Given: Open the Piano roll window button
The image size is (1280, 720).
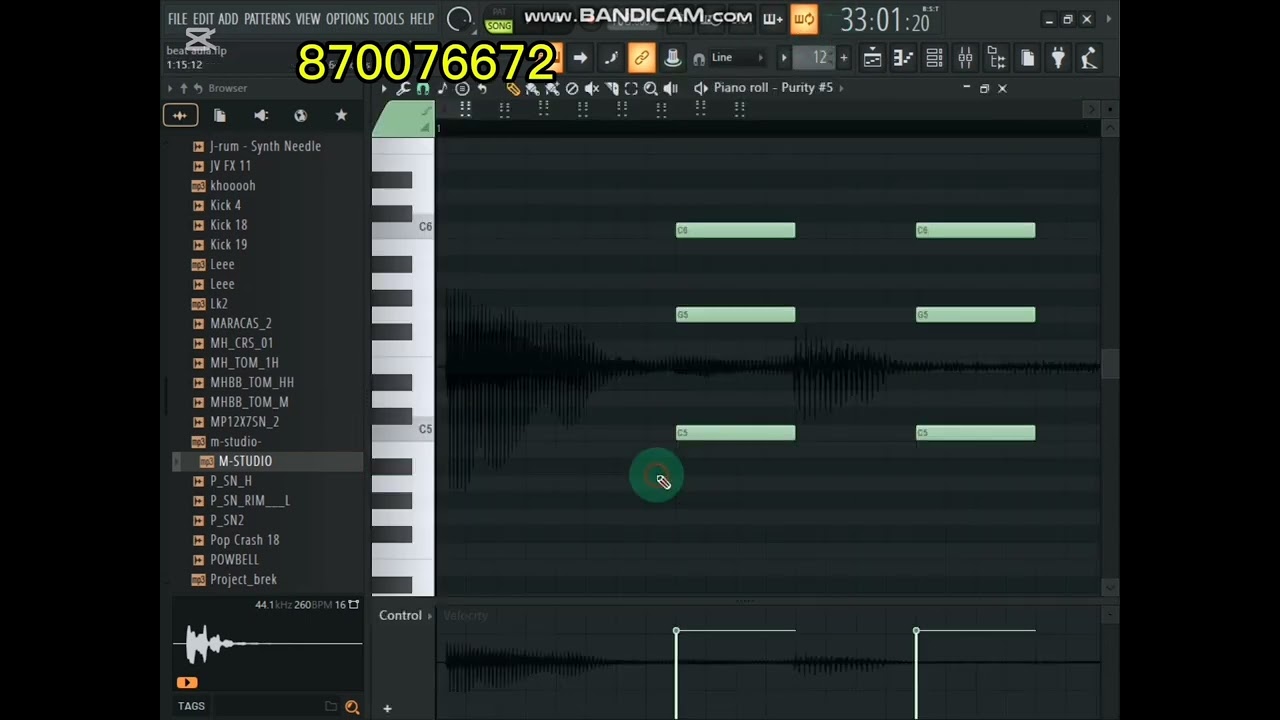Looking at the screenshot, I should (903, 58).
